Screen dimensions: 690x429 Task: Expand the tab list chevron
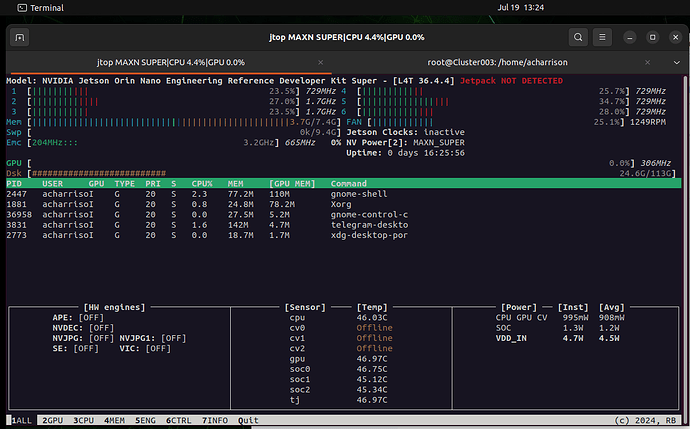point(677,62)
